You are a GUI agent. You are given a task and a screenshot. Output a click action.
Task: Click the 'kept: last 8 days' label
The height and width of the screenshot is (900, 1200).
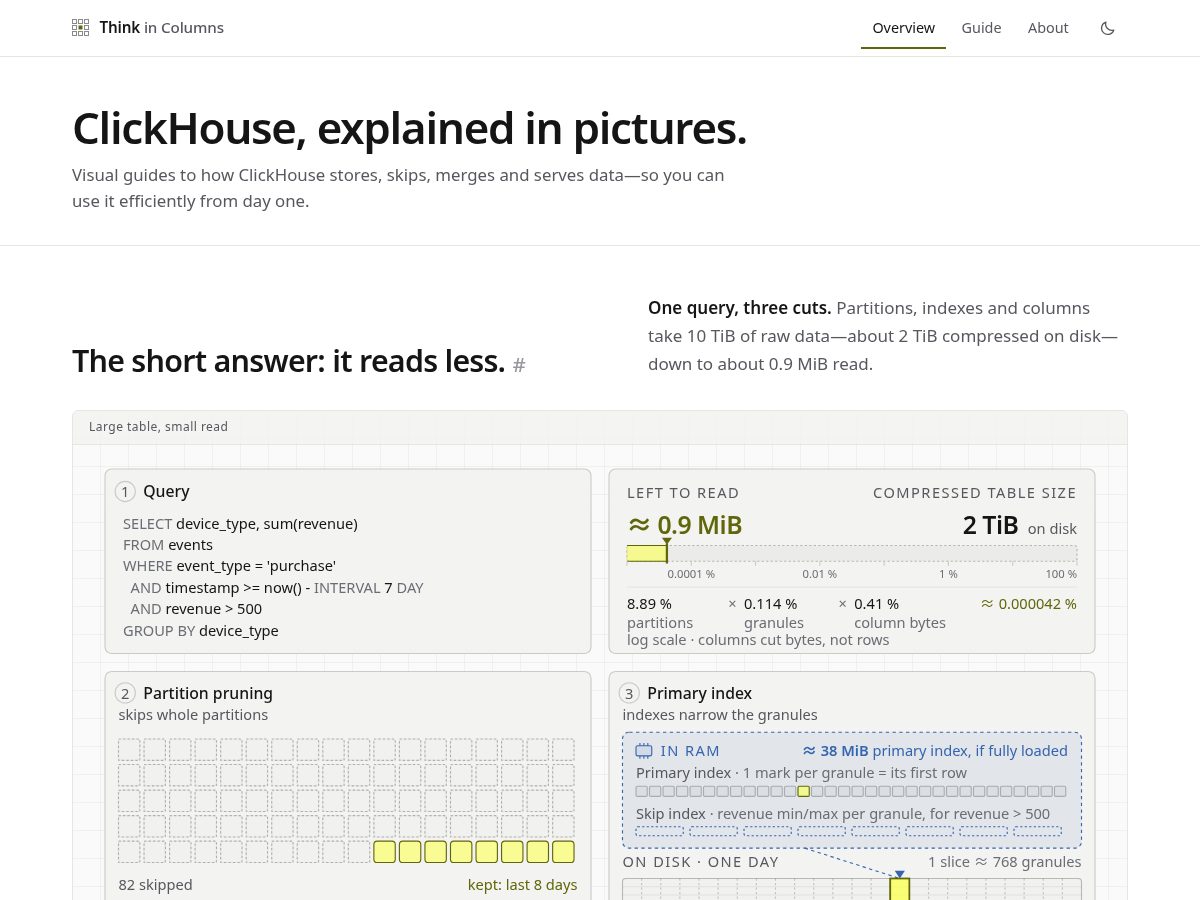pyautogui.click(x=522, y=885)
